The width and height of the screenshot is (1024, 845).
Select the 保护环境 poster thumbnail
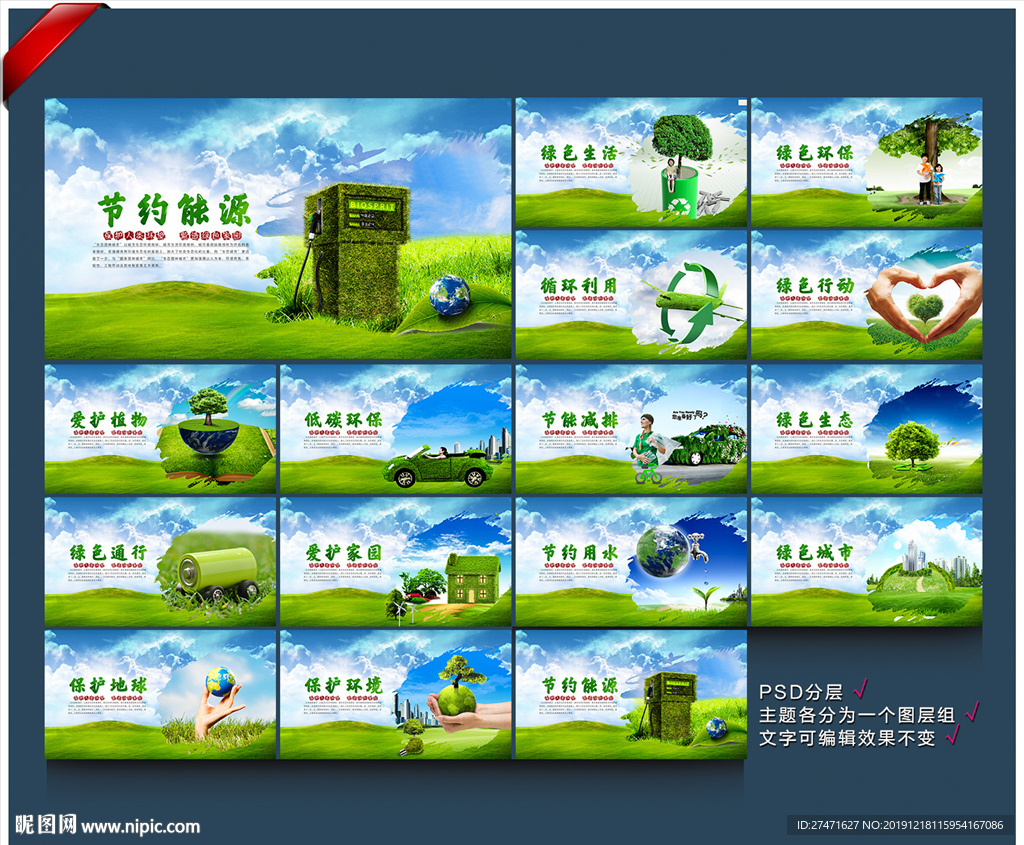[396, 694]
